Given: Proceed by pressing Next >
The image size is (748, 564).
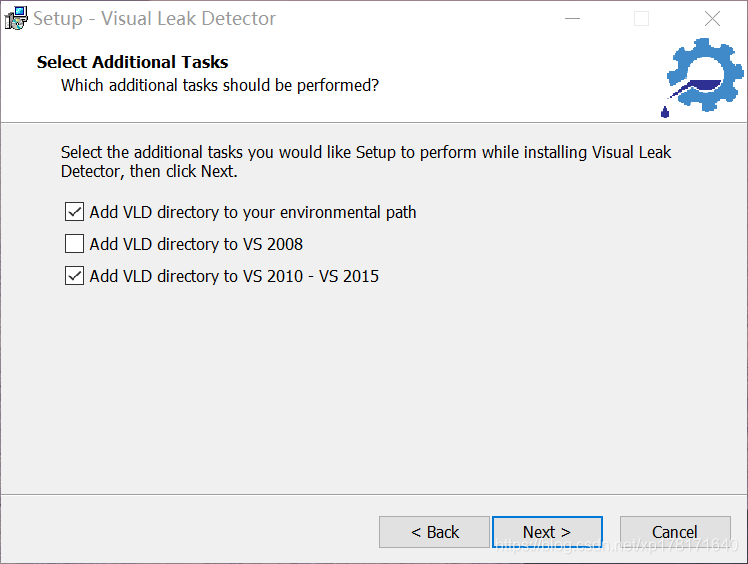Looking at the screenshot, I should tap(546, 532).
